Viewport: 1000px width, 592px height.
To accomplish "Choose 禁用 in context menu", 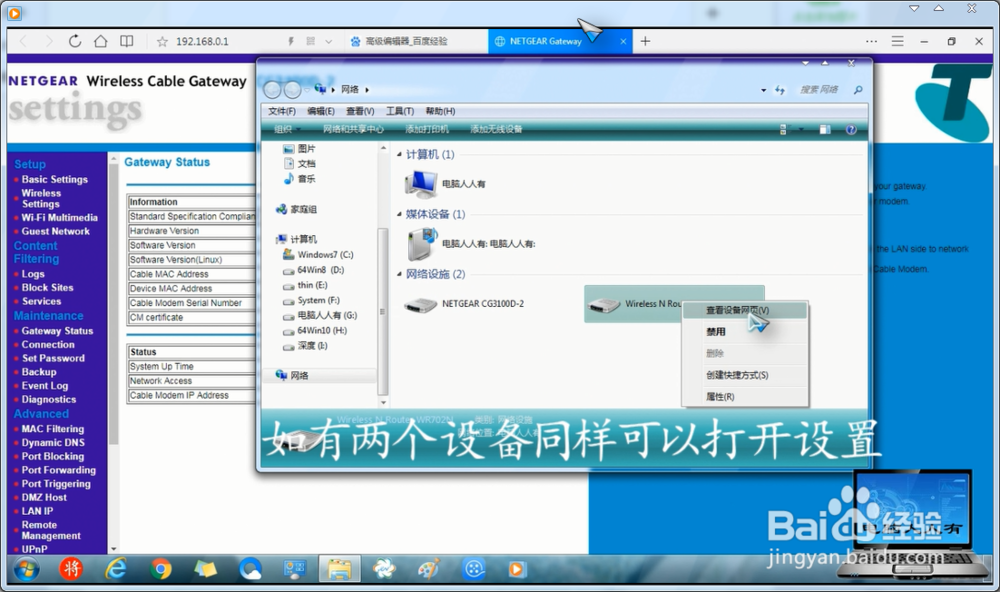I will point(745,332).
